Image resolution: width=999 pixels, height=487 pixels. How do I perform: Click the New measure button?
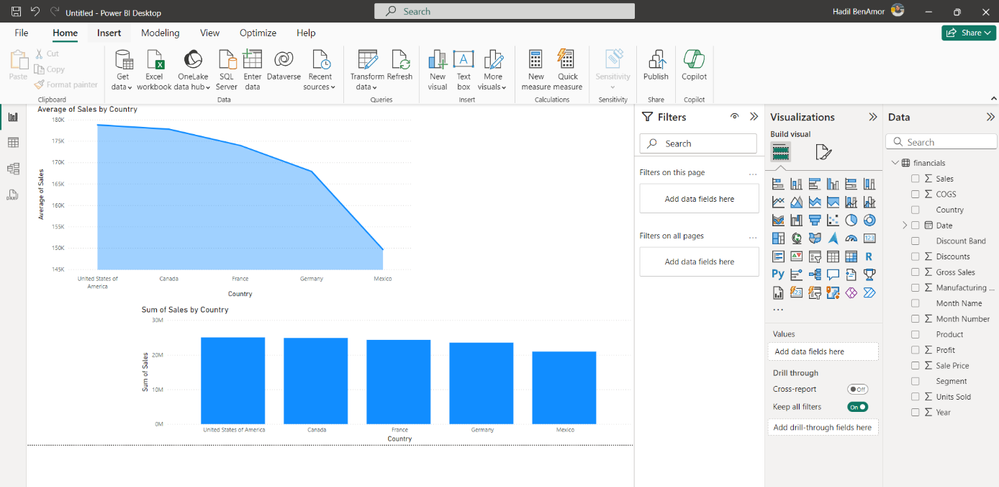(x=536, y=70)
